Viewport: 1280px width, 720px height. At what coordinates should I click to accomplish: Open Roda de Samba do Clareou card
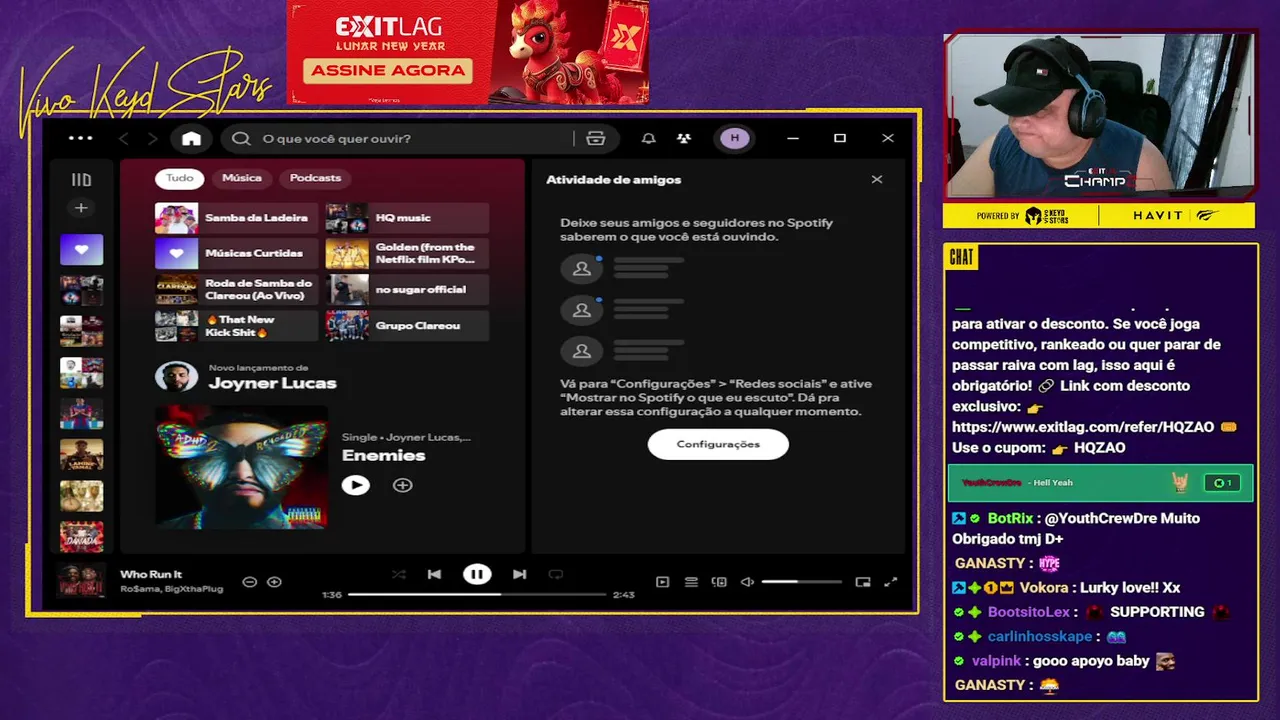(x=236, y=290)
